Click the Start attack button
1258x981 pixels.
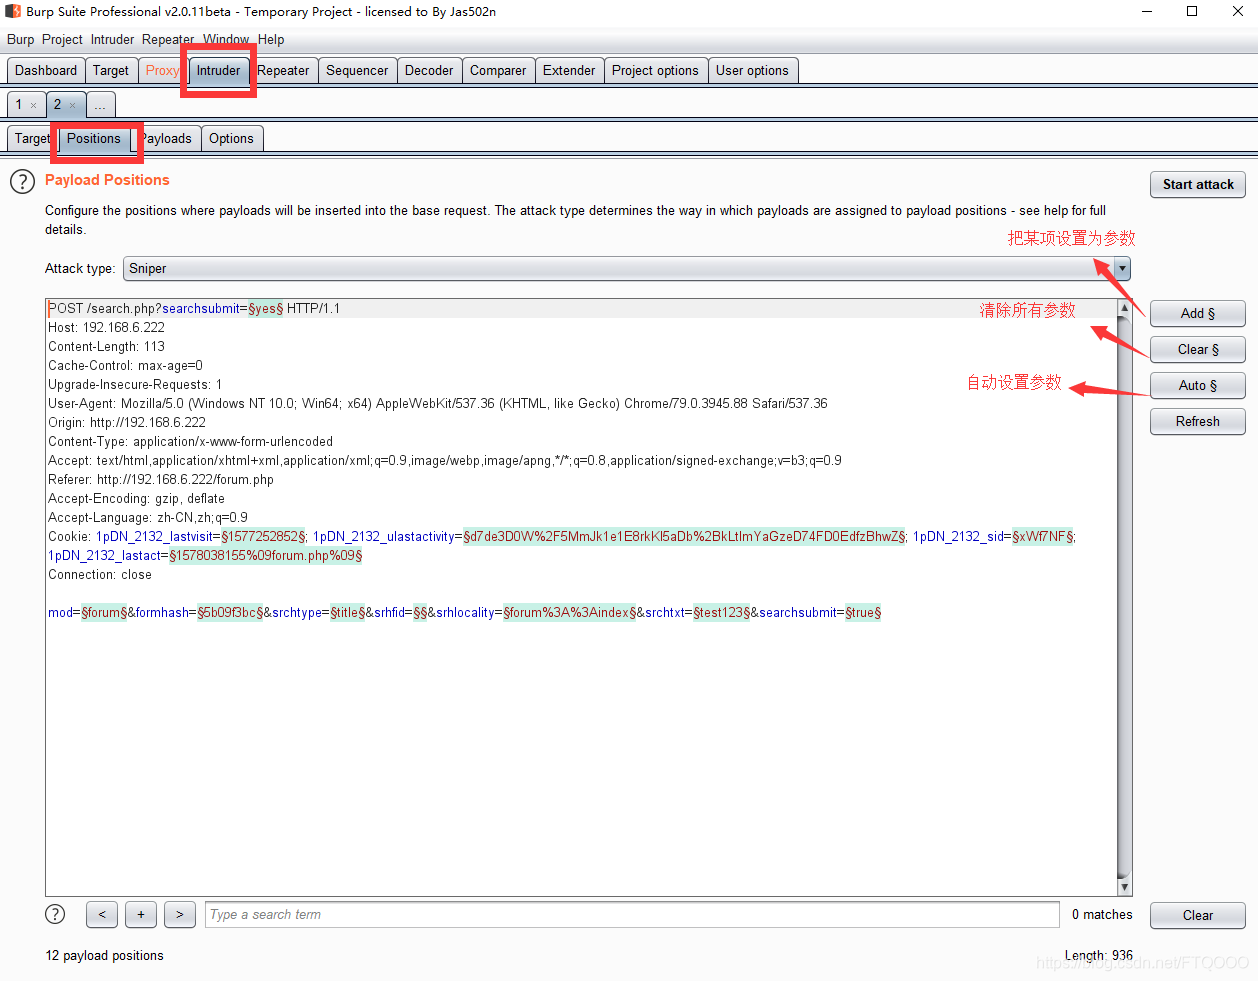pyautogui.click(x=1198, y=185)
